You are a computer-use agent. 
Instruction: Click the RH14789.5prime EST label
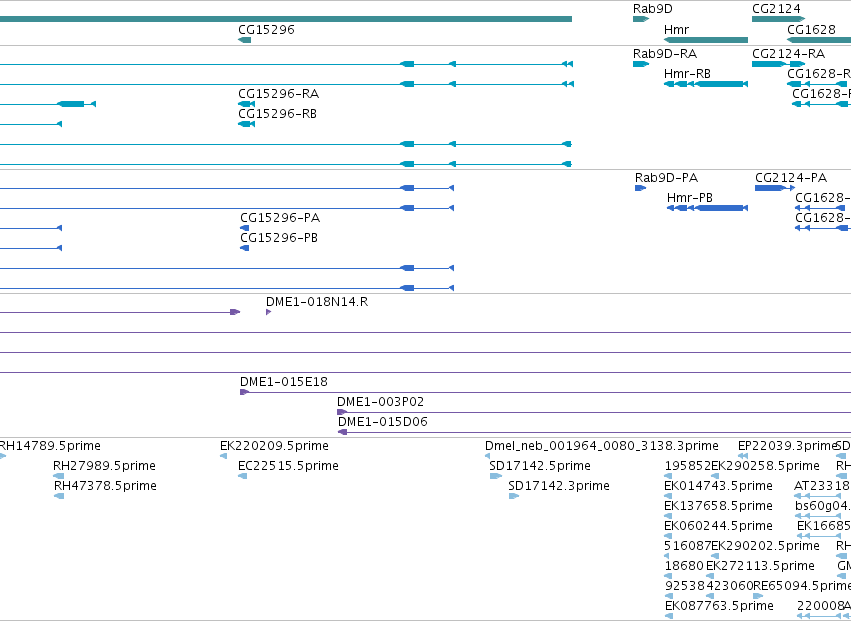pyautogui.click(x=50, y=446)
